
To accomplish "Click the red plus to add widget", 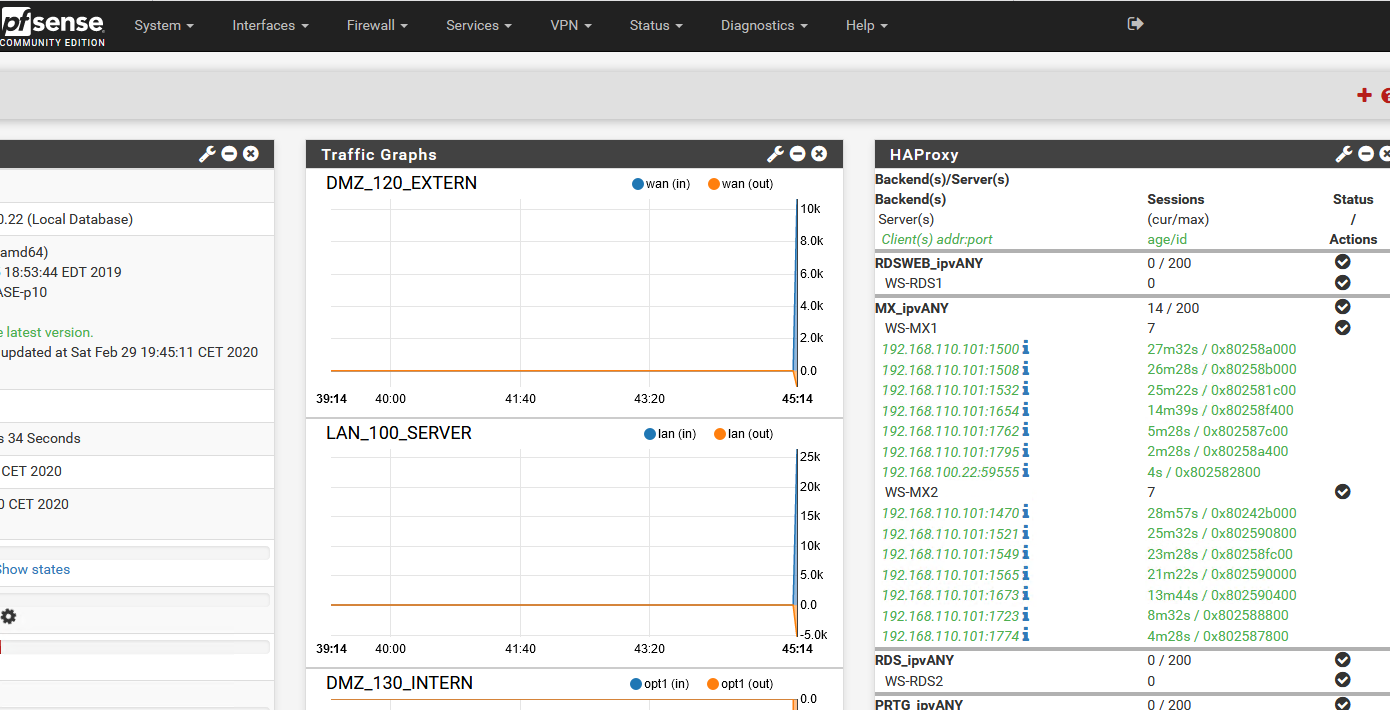I will [1364, 95].
